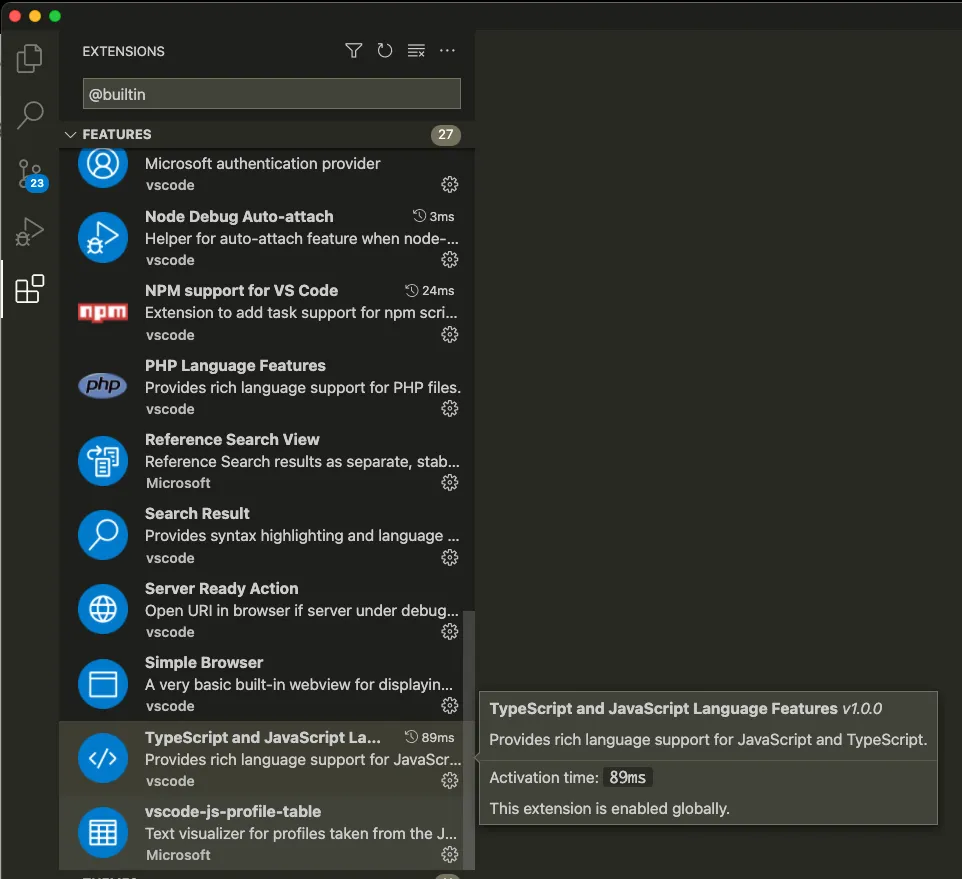Open gear for vscode-js-profile-table

click(x=450, y=854)
